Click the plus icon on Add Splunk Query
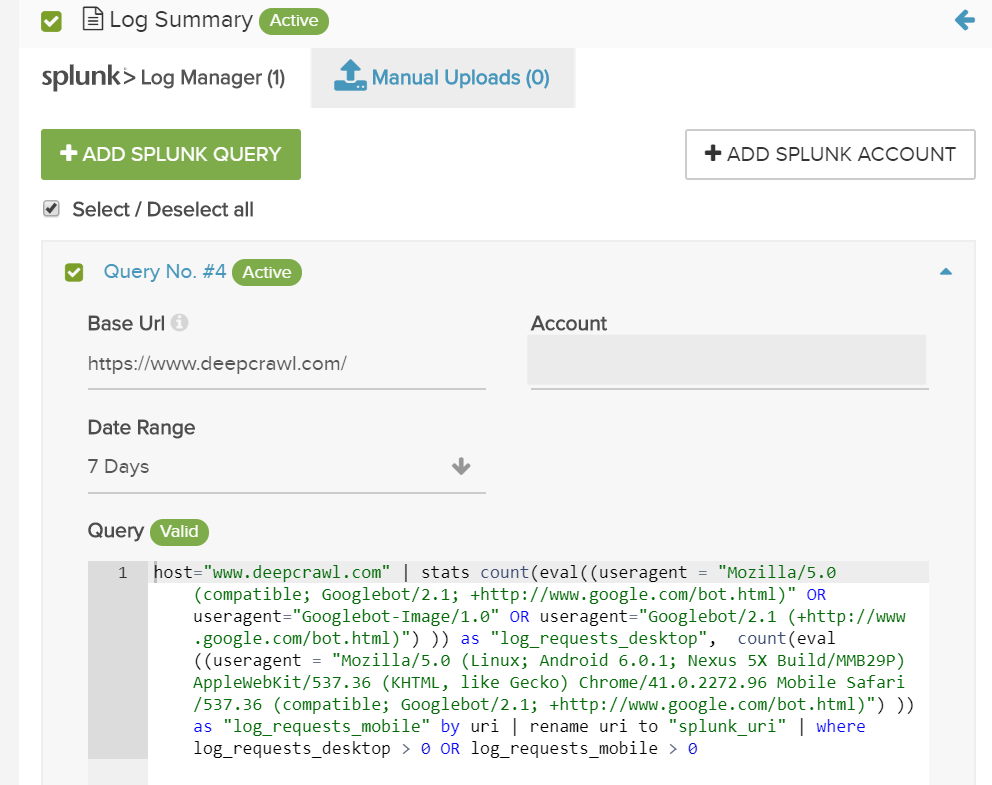This screenshot has height=785, width=992. click(68, 154)
